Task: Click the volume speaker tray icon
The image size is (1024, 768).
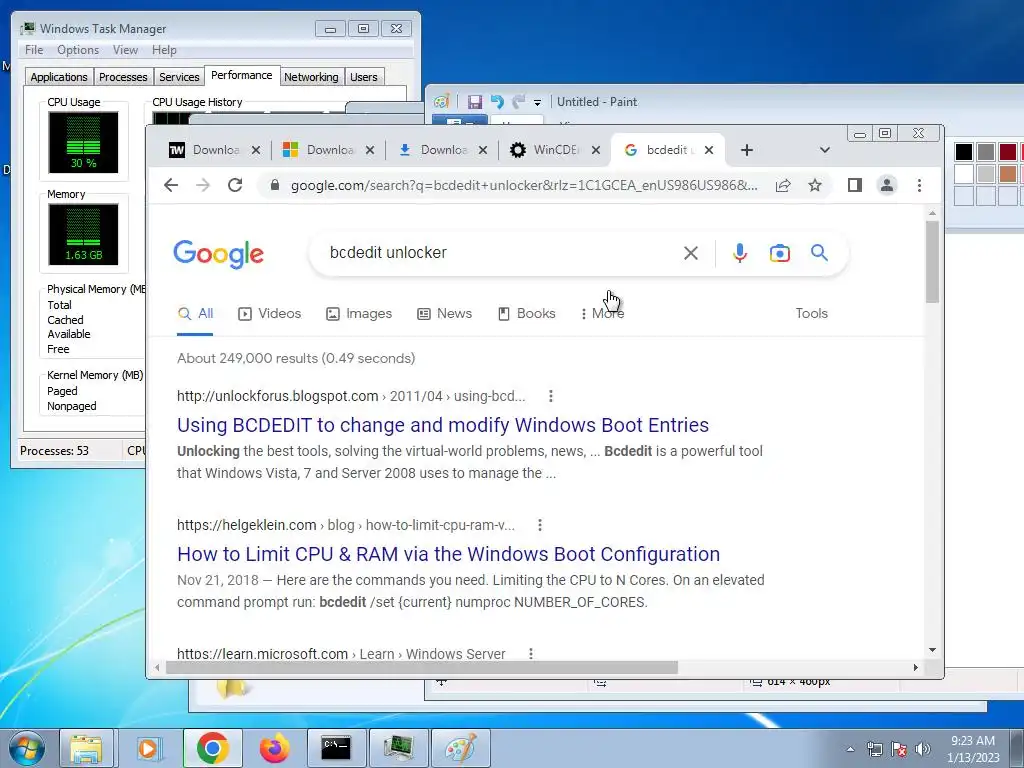Action: [x=923, y=749]
